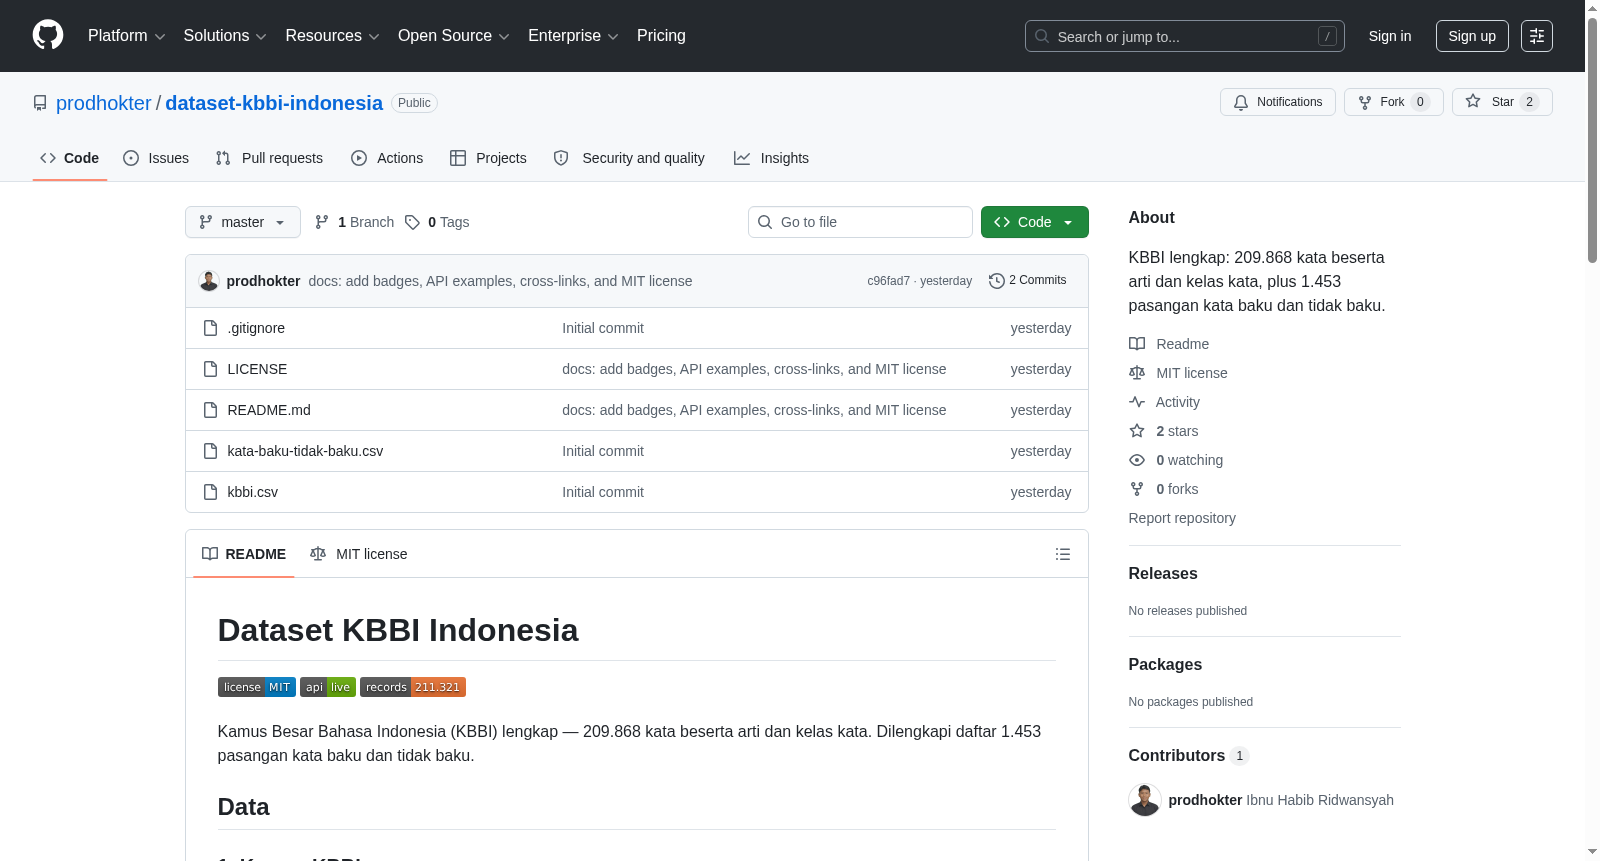
Task: Open the kbbi.csv file name
Action: [252, 492]
